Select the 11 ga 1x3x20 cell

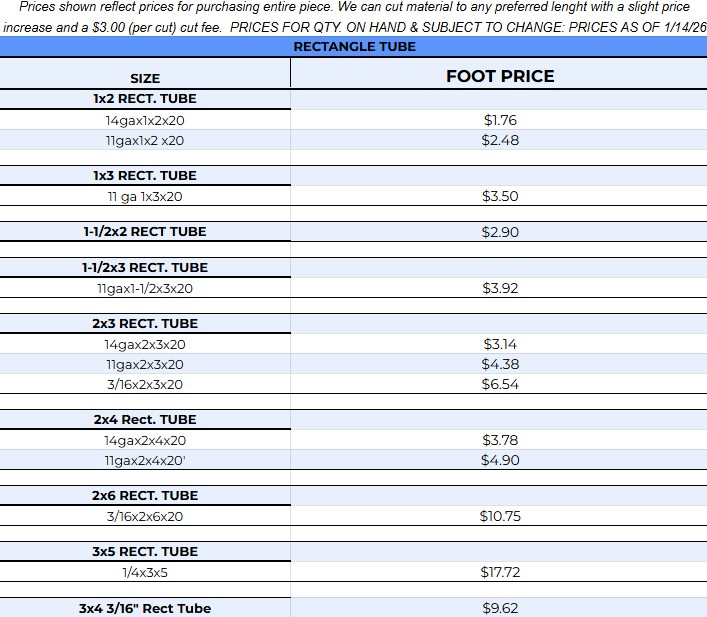pyautogui.click(x=145, y=196)
